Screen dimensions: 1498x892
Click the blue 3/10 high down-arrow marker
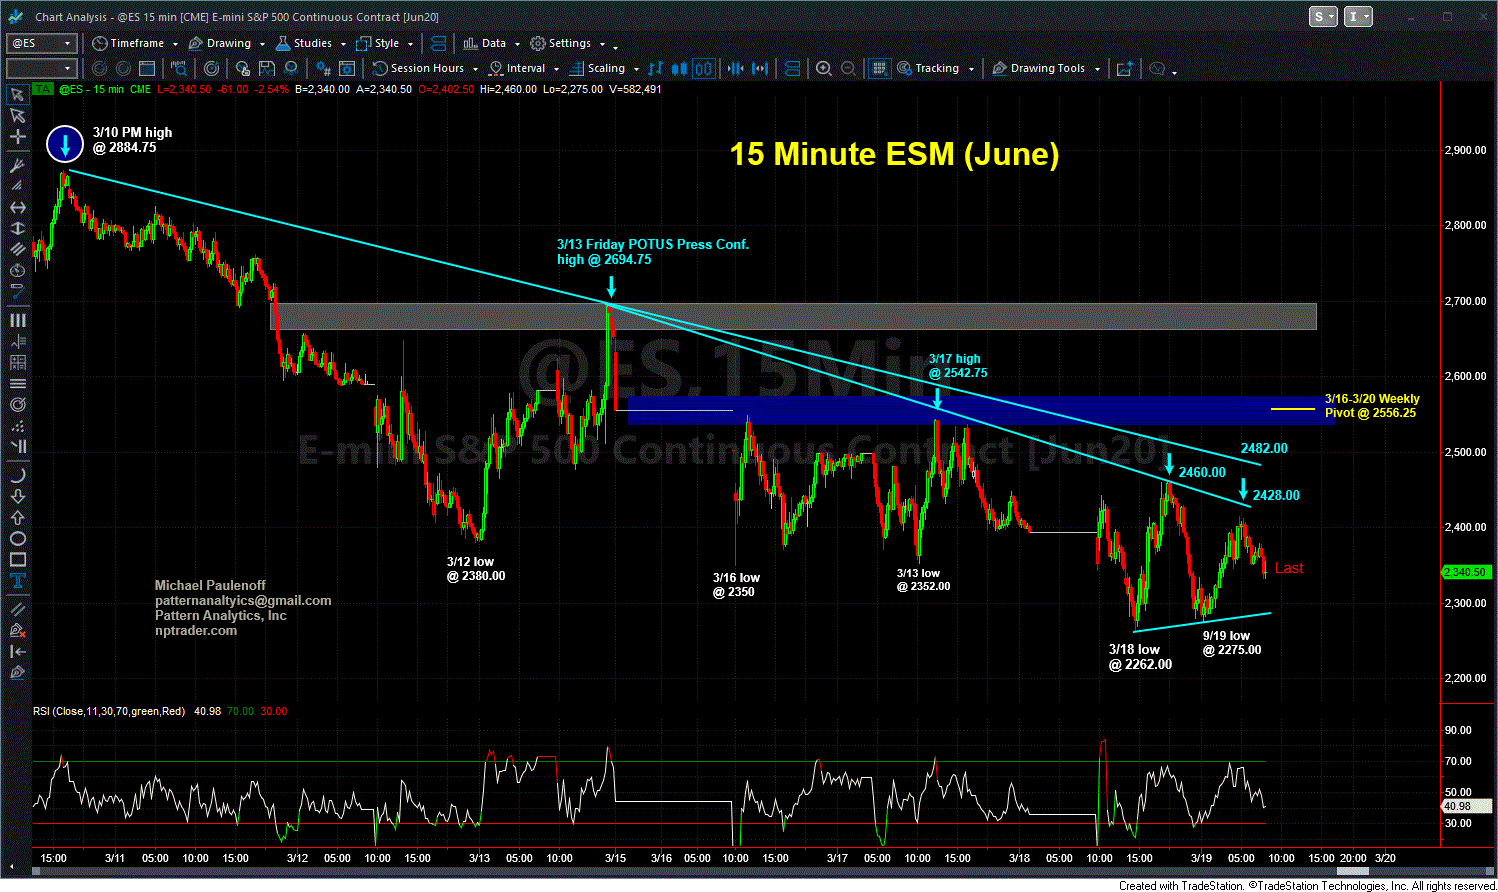65,145
